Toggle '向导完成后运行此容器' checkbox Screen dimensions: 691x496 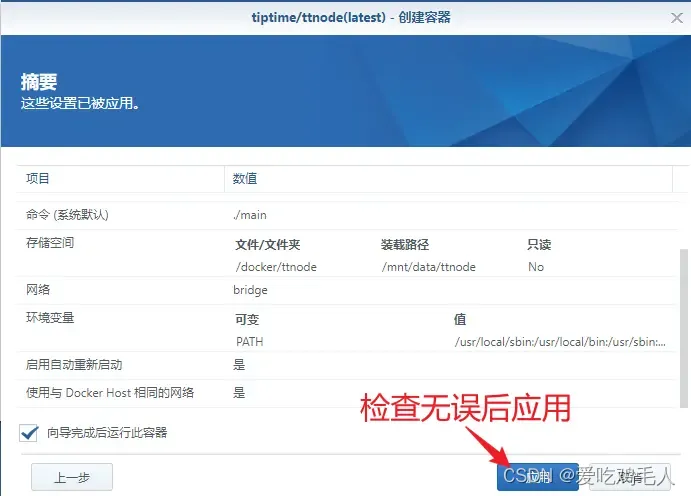[29, 433]
